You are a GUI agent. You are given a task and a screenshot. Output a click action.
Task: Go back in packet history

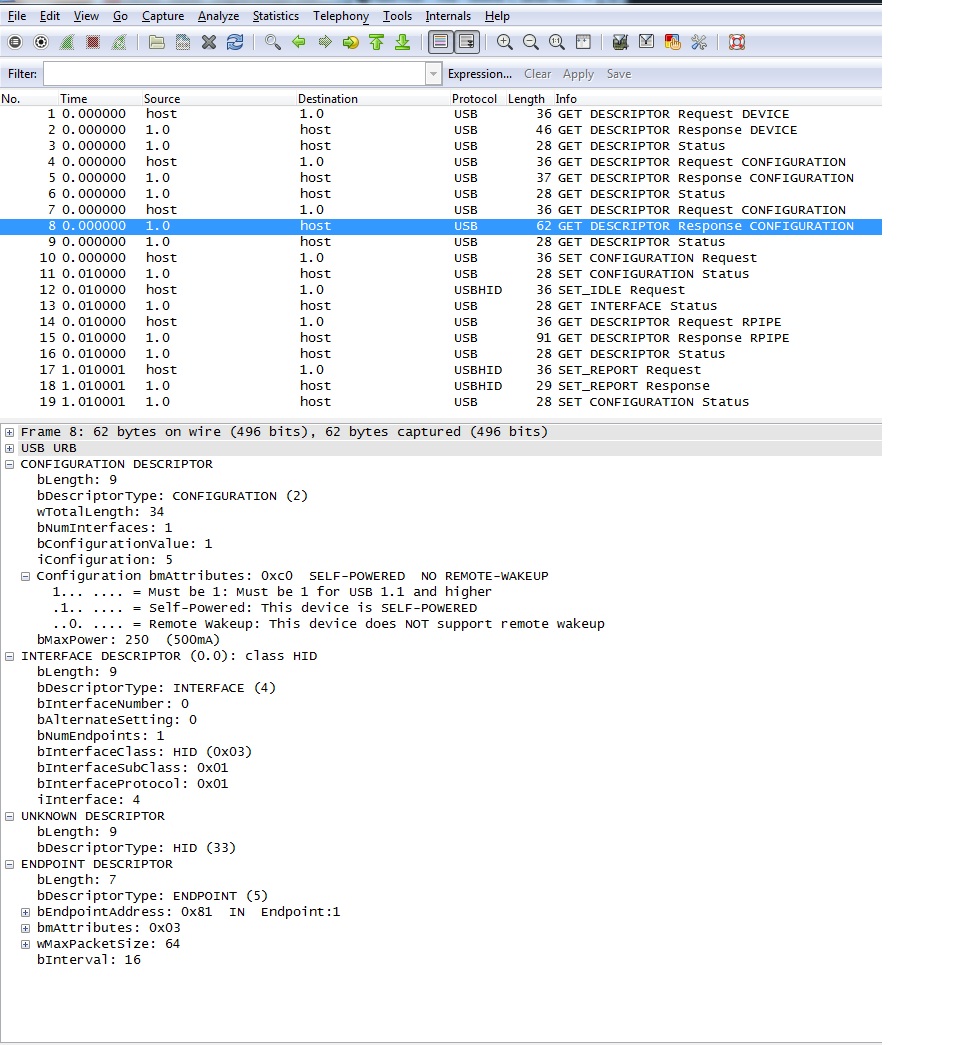pos(299,43)
